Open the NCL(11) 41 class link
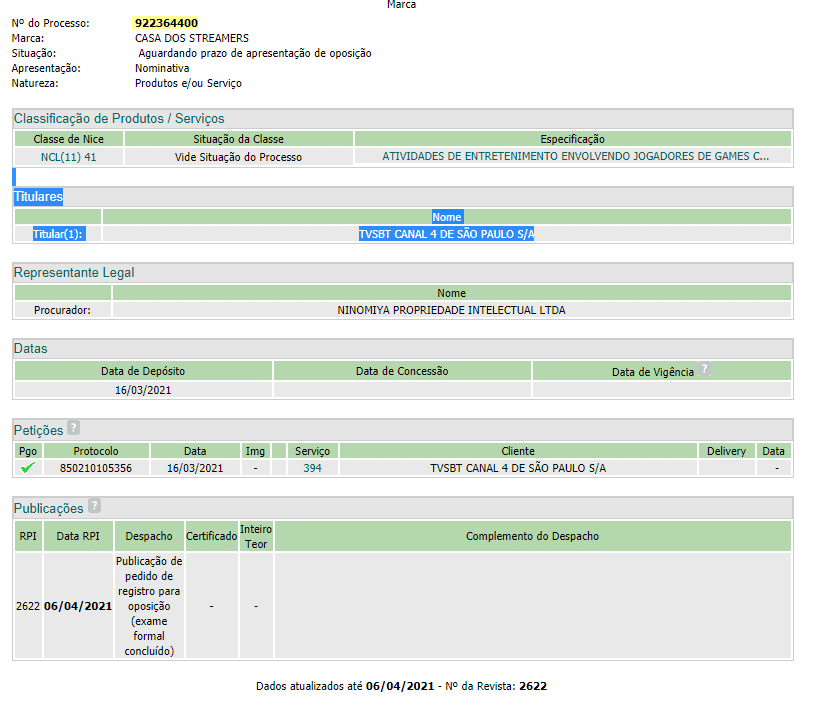816x708 pixels. pyautogui.click(x=68, y=157)
